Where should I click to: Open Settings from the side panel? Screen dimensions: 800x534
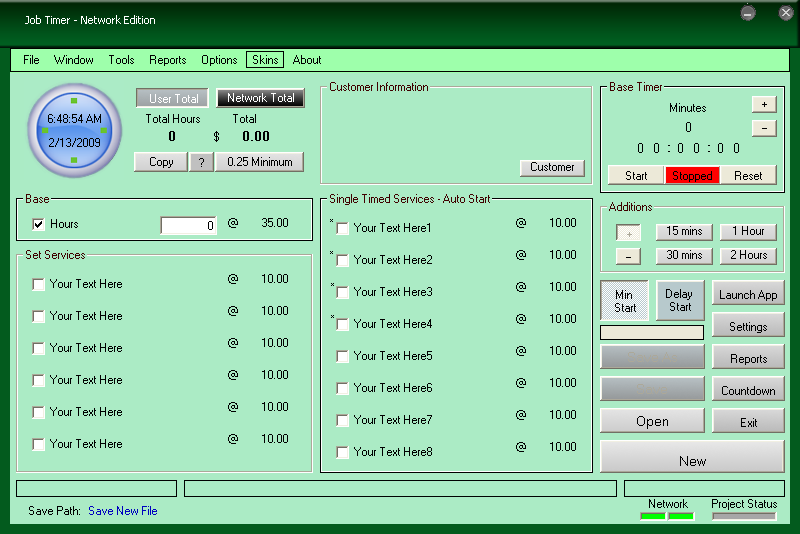tap(748, 326)
